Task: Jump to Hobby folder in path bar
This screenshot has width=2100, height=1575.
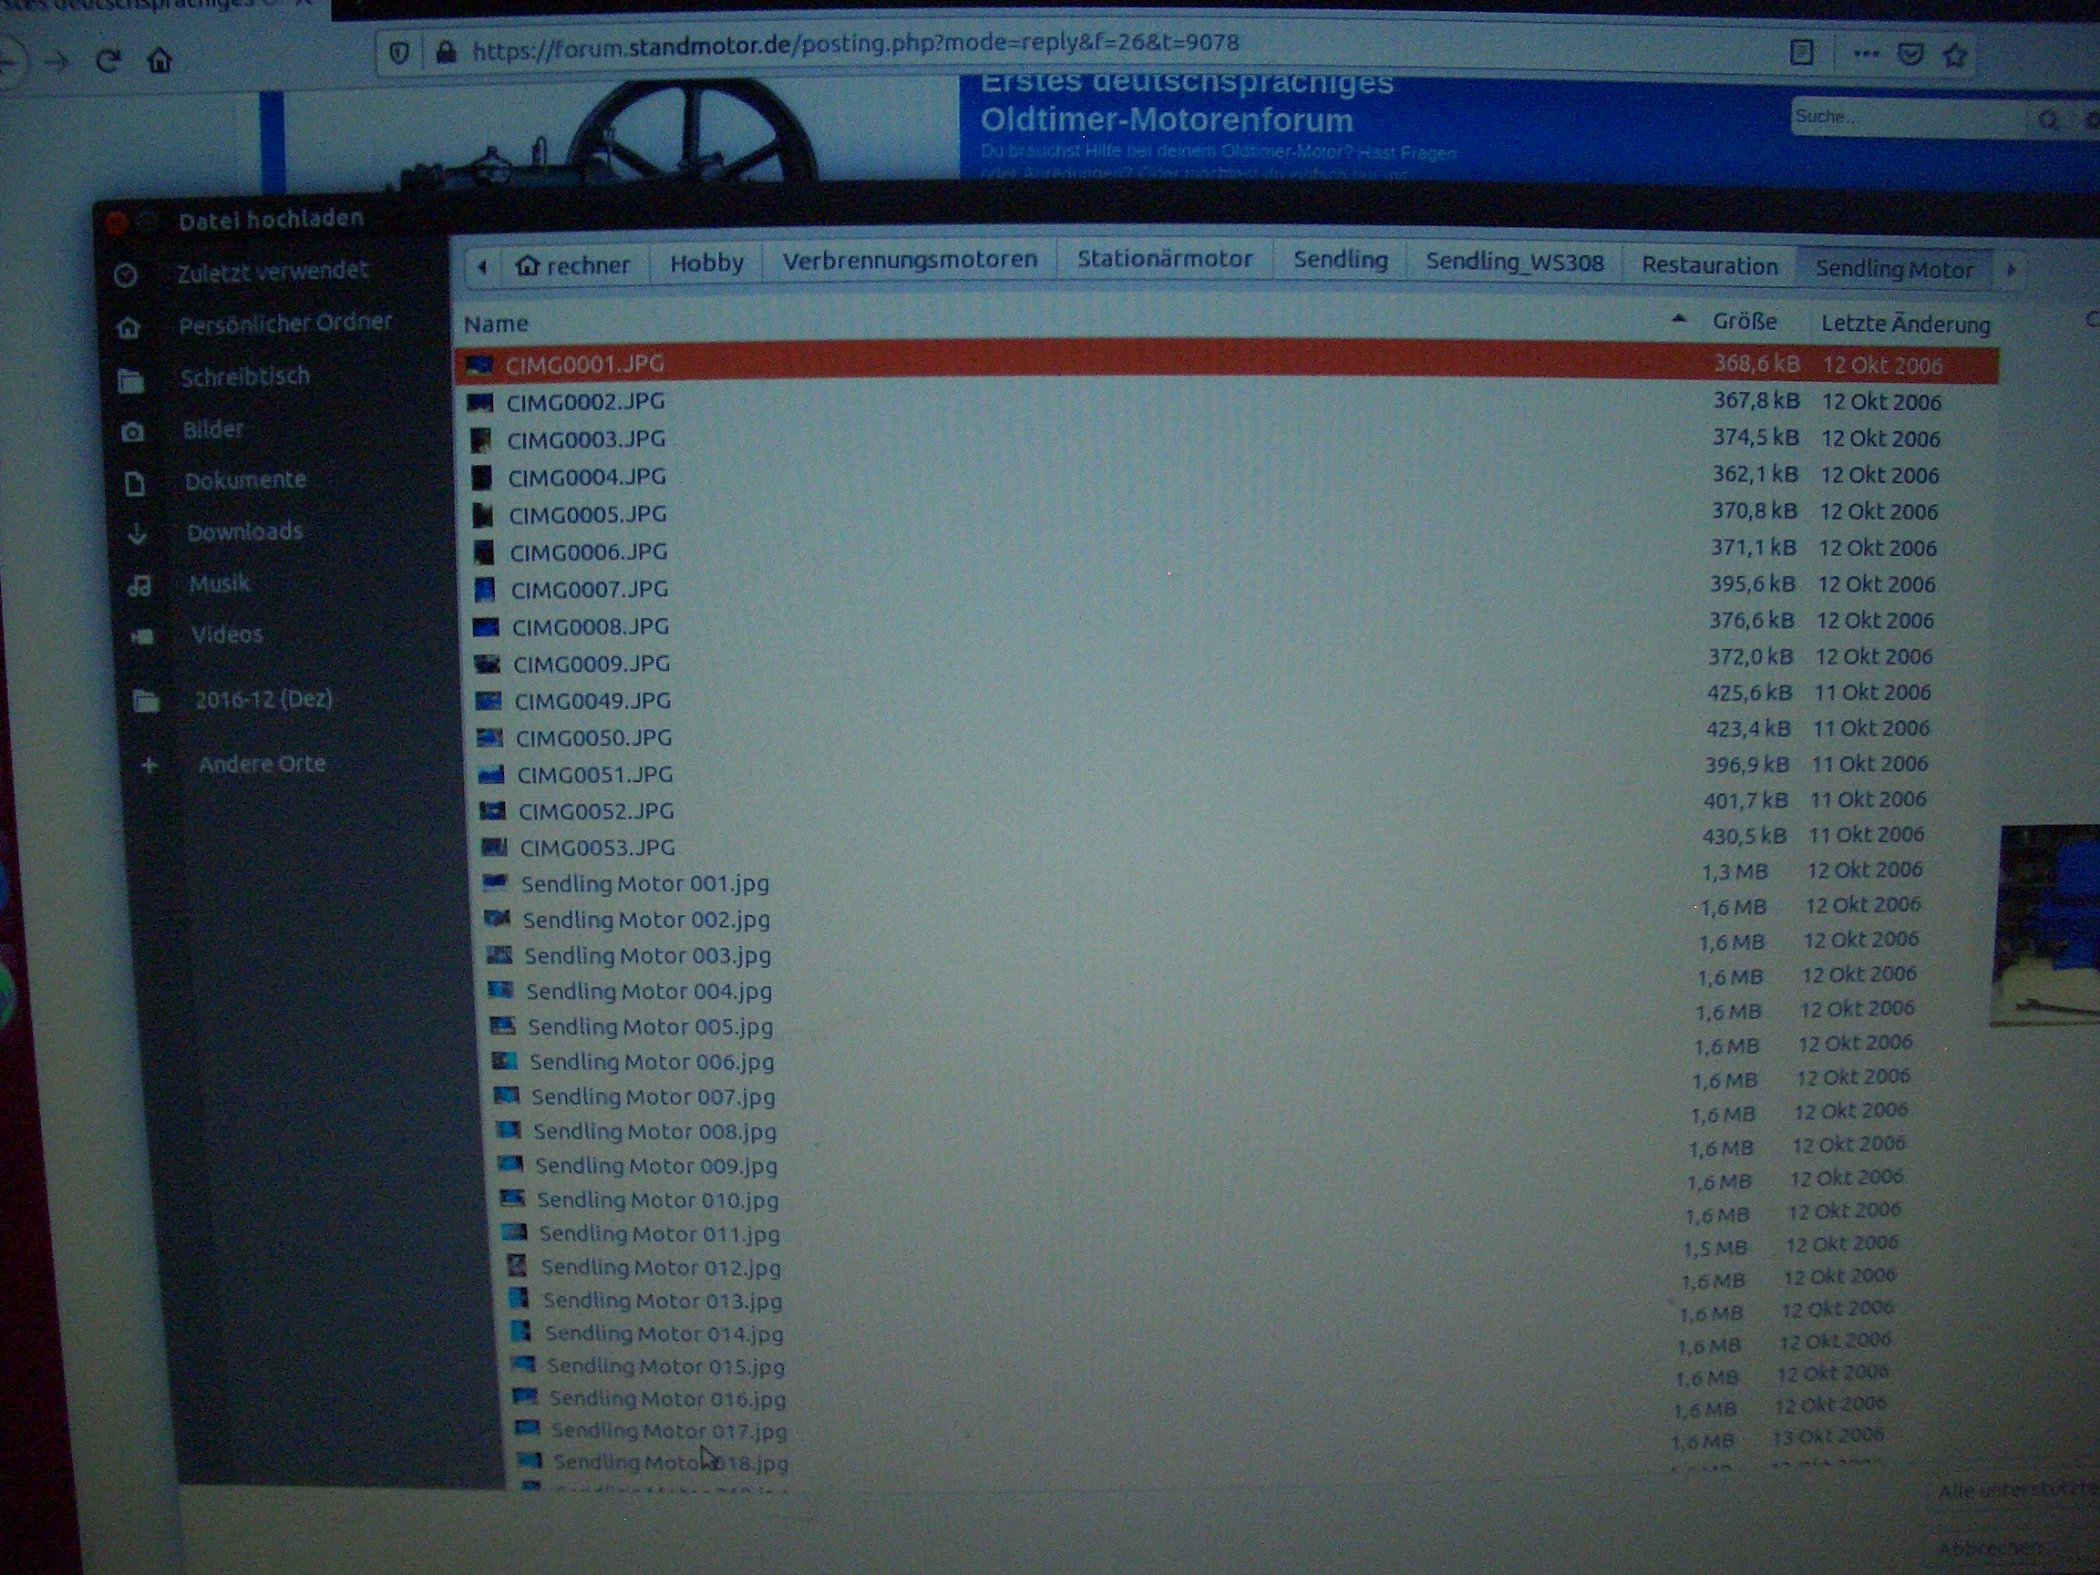Action: (x=706, y=263)
